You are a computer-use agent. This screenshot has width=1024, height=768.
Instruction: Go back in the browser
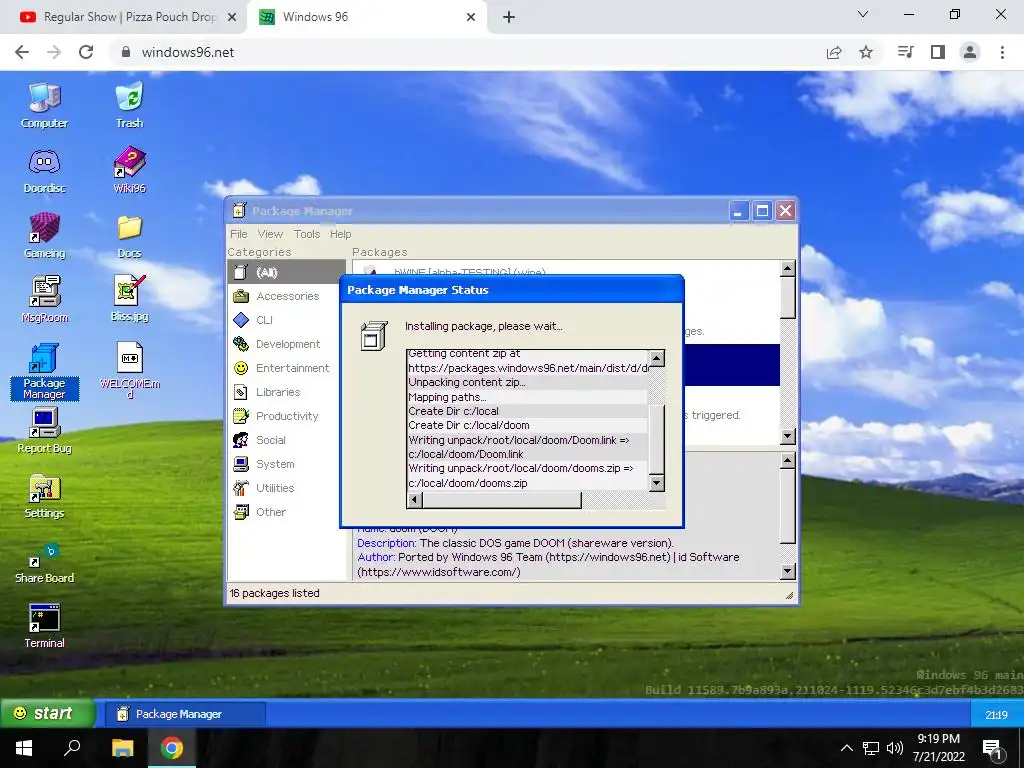22,52
